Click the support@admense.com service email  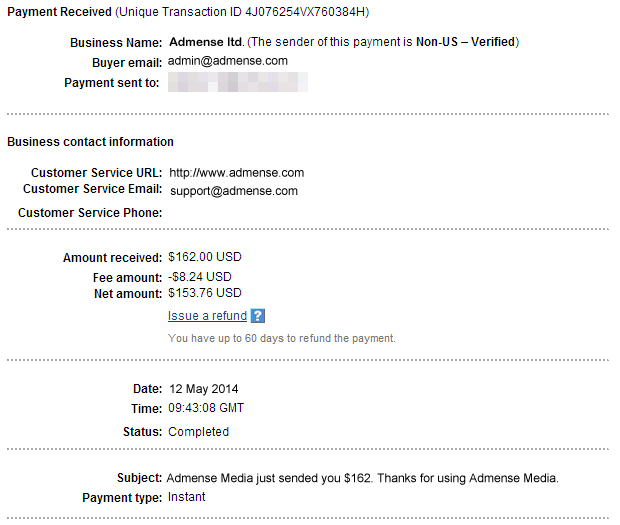[x=234, y=191]
